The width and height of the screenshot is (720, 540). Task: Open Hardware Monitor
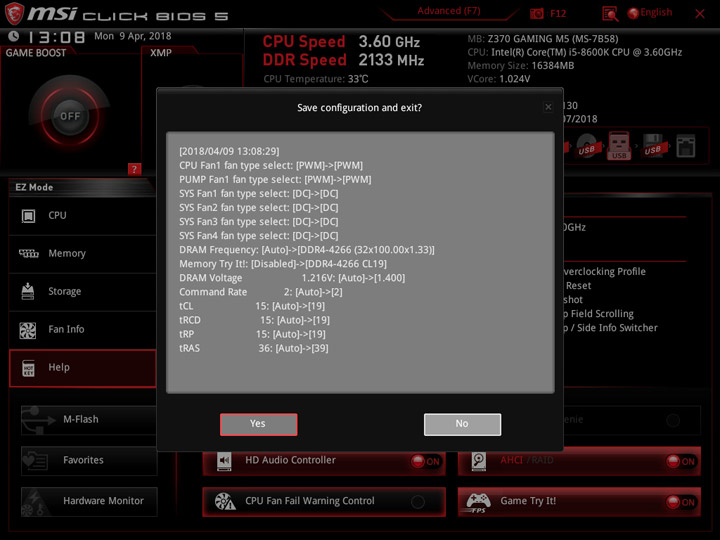[x=89, y=501]
